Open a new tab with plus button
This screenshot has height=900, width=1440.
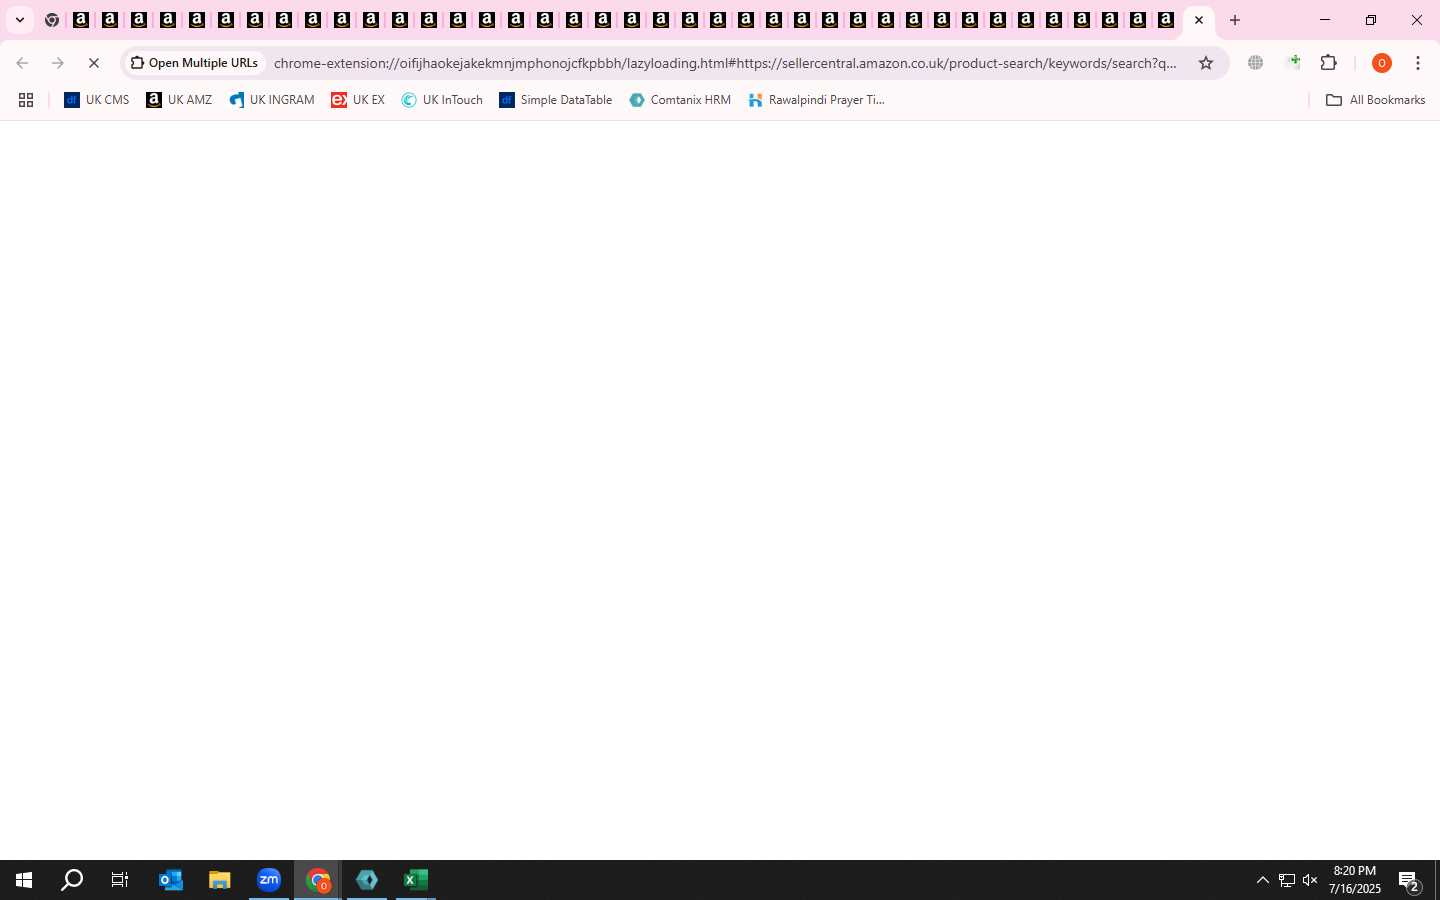1235,20
